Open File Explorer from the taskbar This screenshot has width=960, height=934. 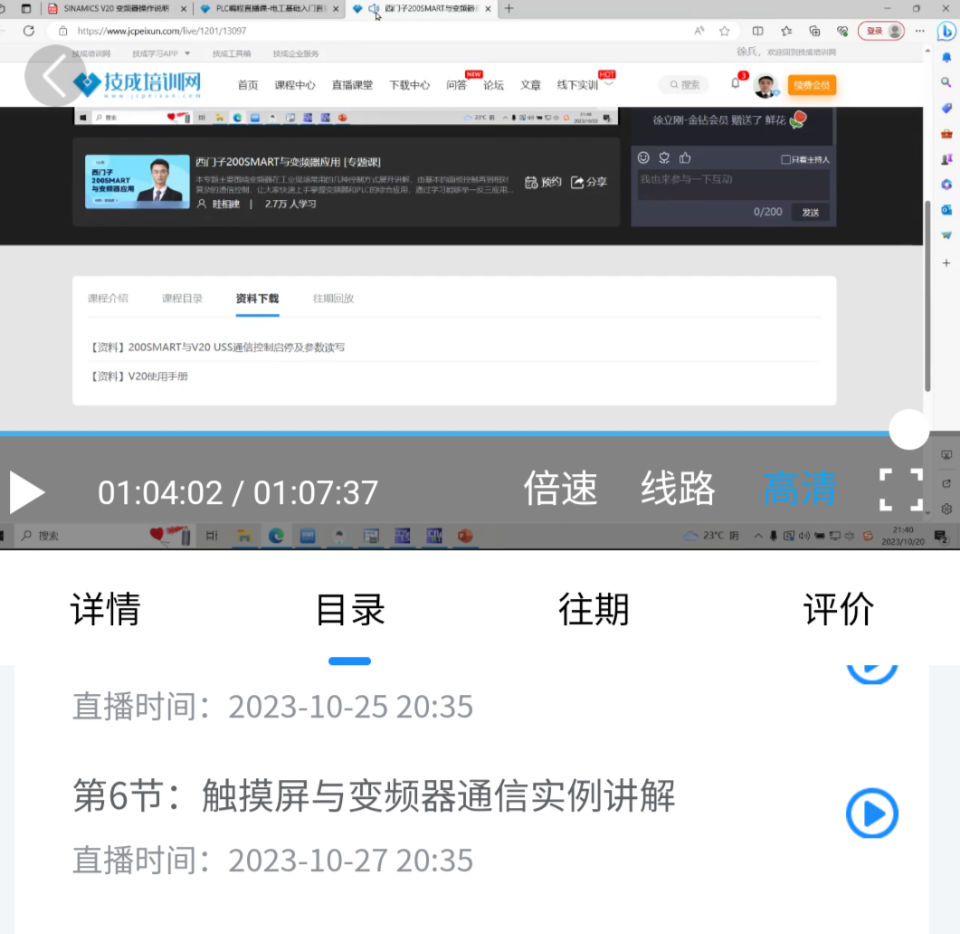pyautogui.click(x=244, y=536)
